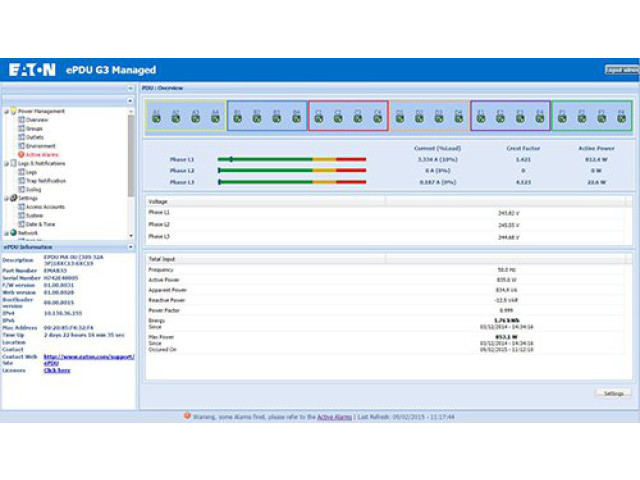Click the Apparent Power row label
This screenshot has width=640, height=480.
[x=167, y=290]
